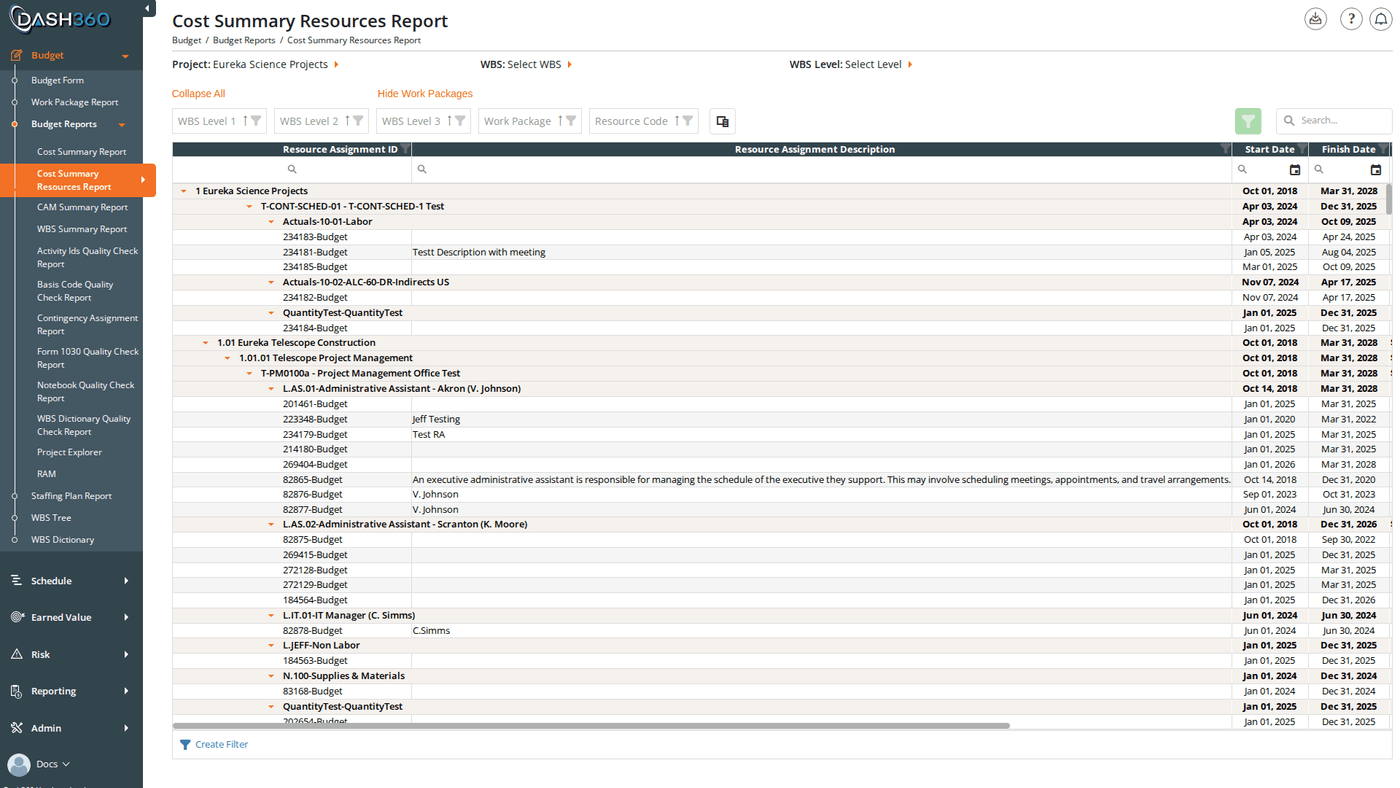Click the filter icon on WBS Level 1 group
The width and height of the screenshot is (1400, 788).
coord(257,121)
